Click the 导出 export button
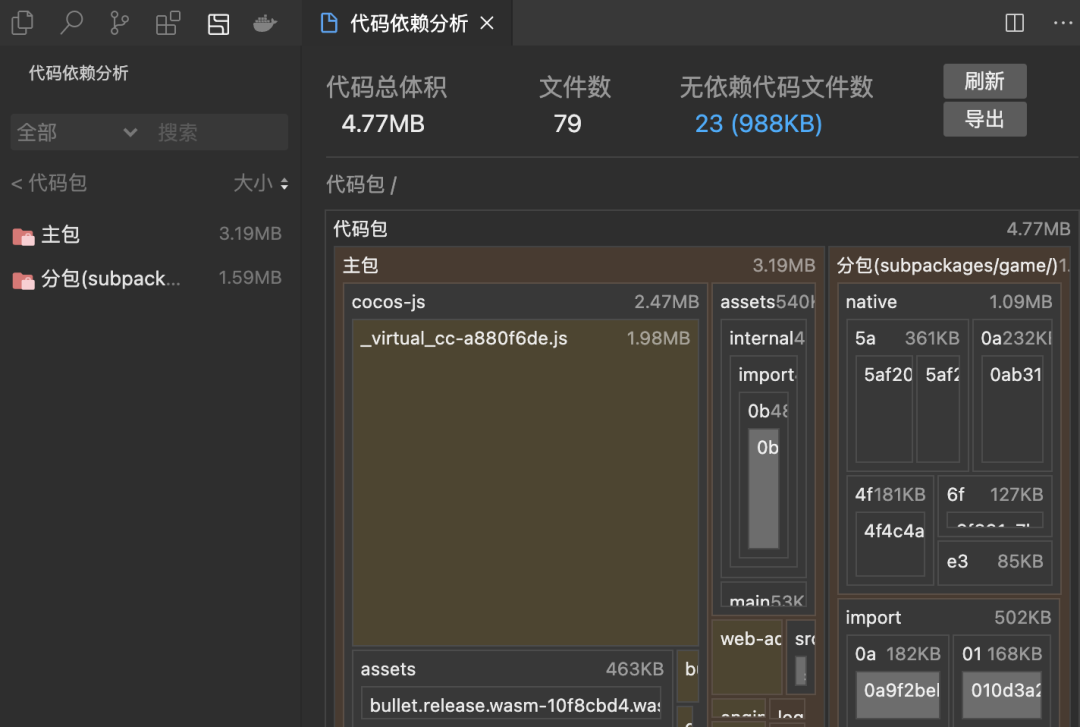Screen dimensions: 1080x727 984,118
